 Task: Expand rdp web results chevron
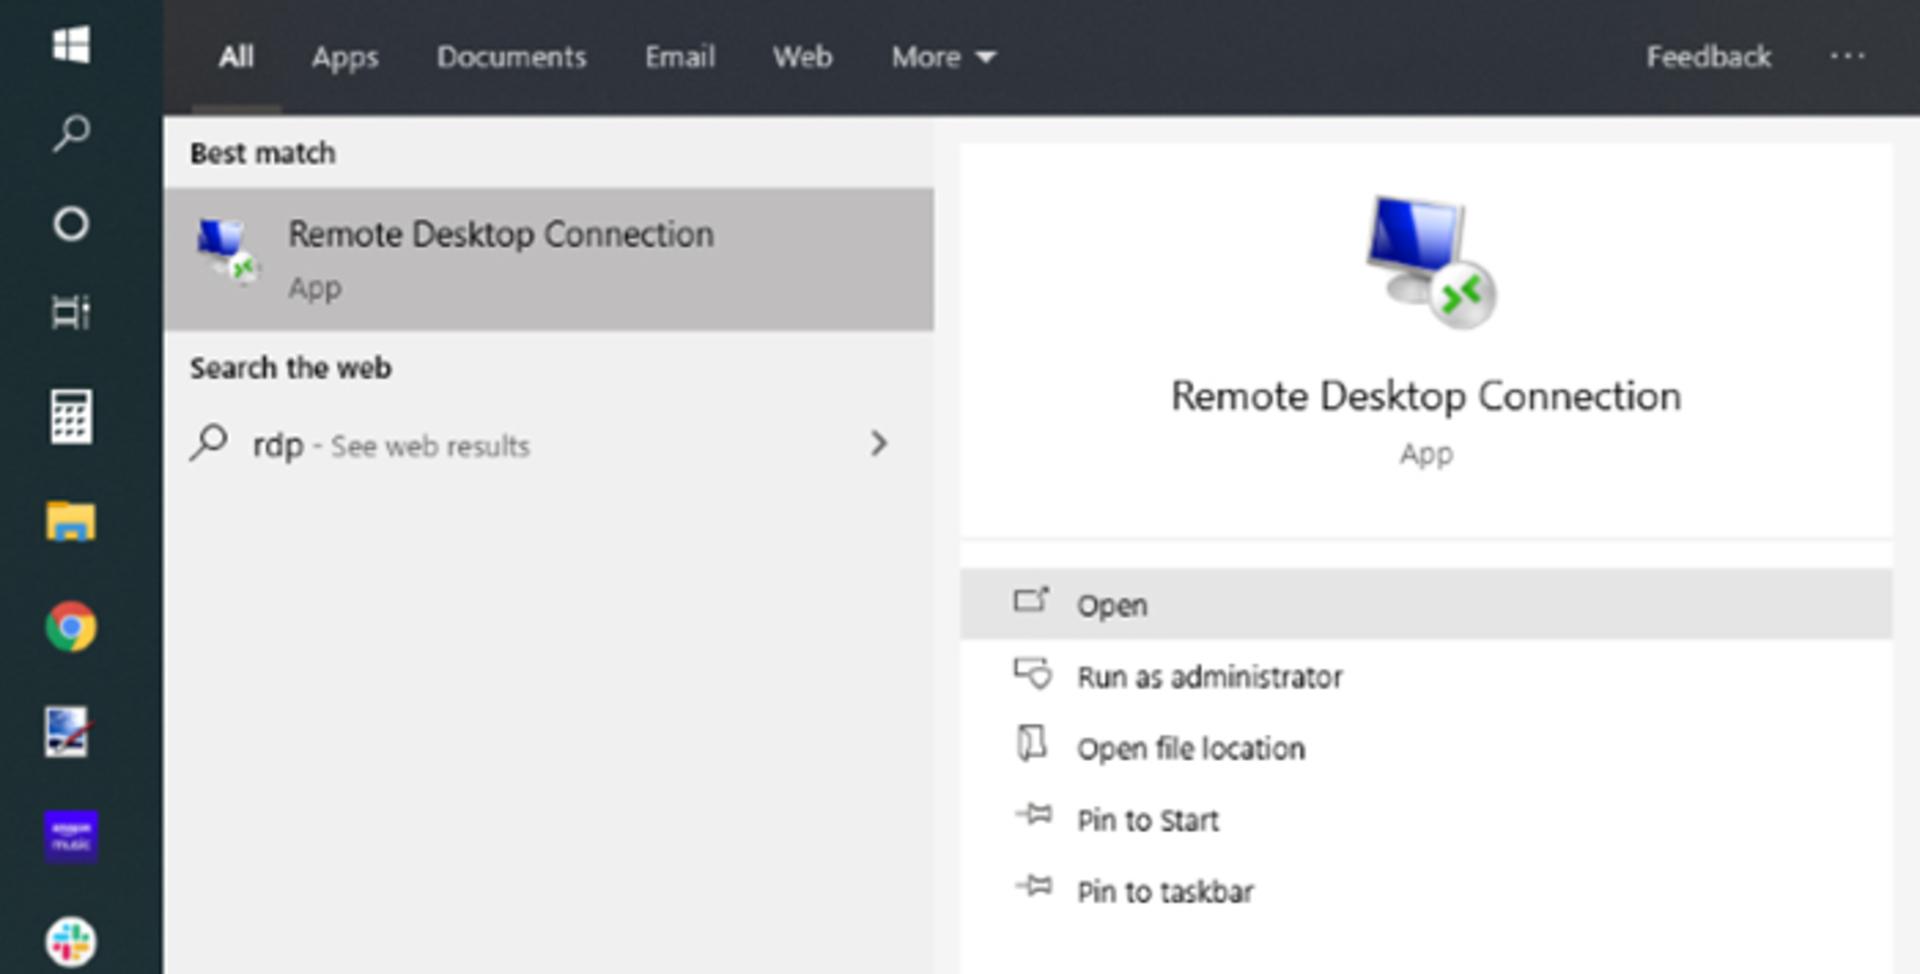pyautogui.click(x=878, y=444)
